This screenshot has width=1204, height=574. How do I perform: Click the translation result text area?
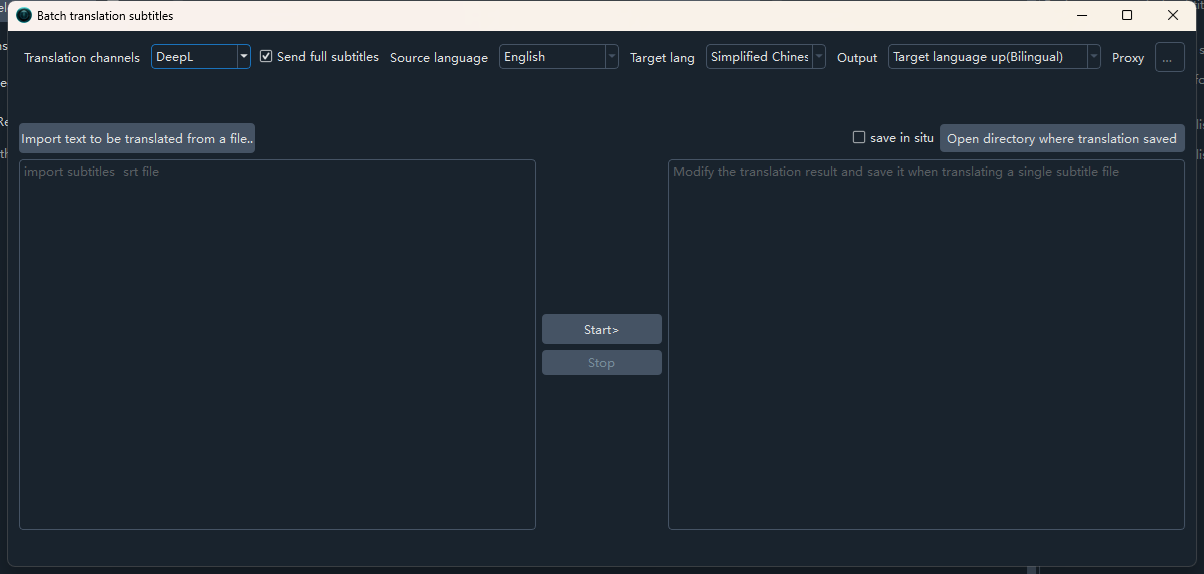(925, 345)
